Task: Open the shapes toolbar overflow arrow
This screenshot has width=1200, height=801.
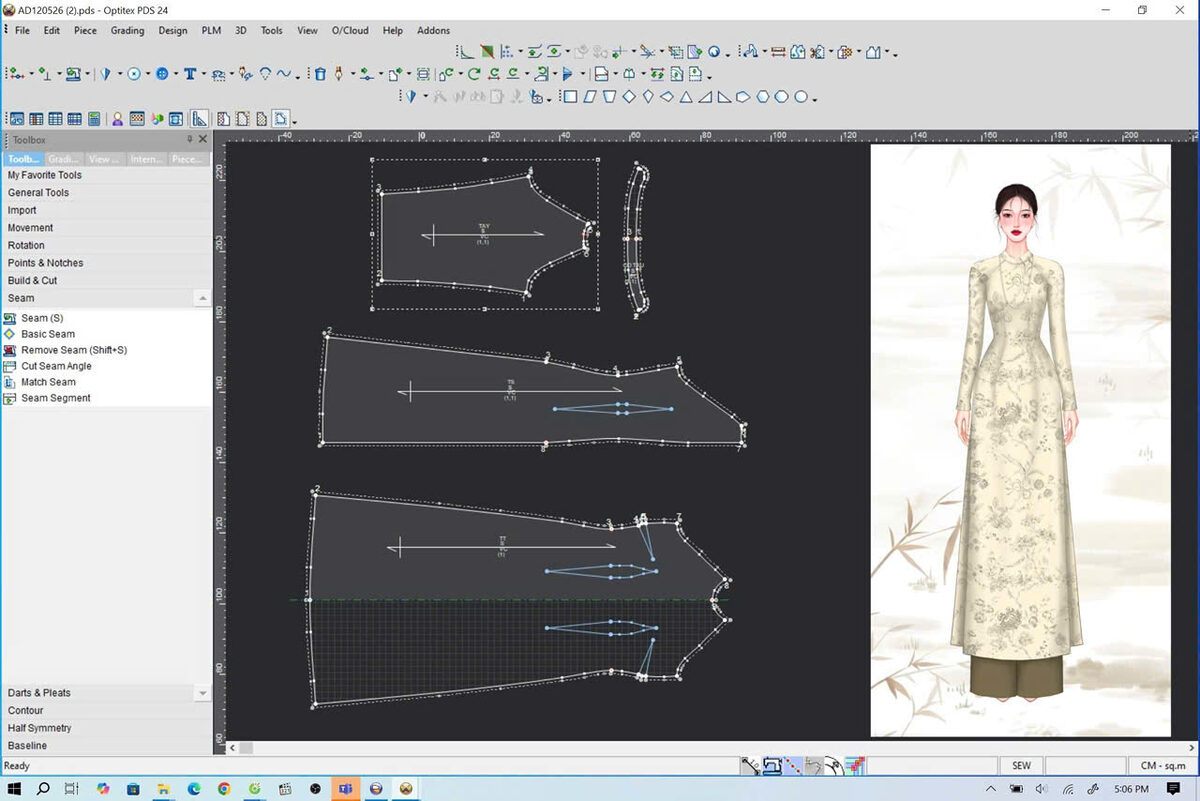Action: click(x=815, y=100)
